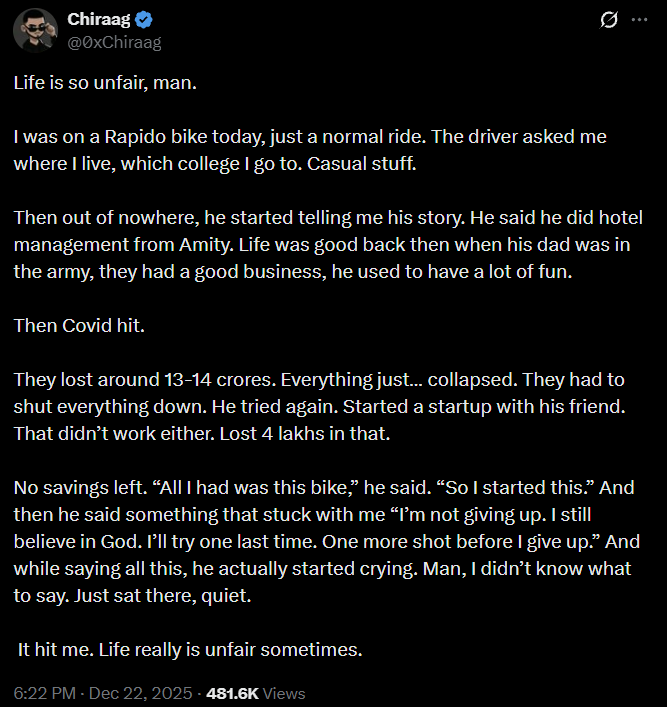This screenshot has height=707, width=667.
Task: Click the paragraph starting 'I was on a Rapido bike'
Action: pos(310,149)
